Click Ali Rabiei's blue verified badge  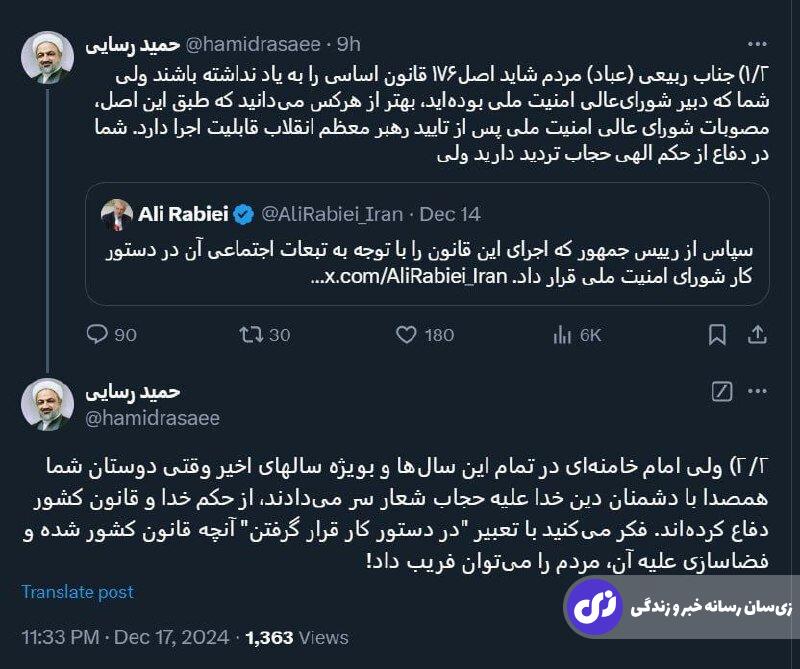click(242, 213)
